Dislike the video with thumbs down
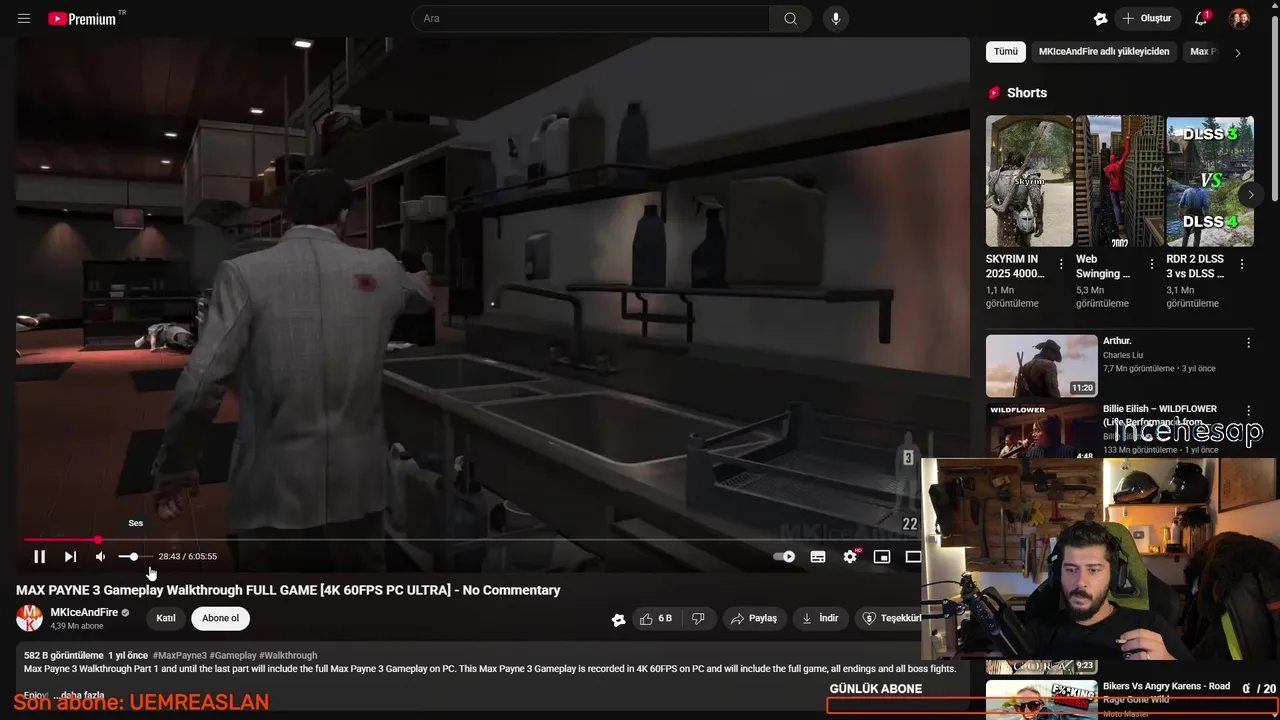This screenshot has width=1280, height=720. pos(698,618)
